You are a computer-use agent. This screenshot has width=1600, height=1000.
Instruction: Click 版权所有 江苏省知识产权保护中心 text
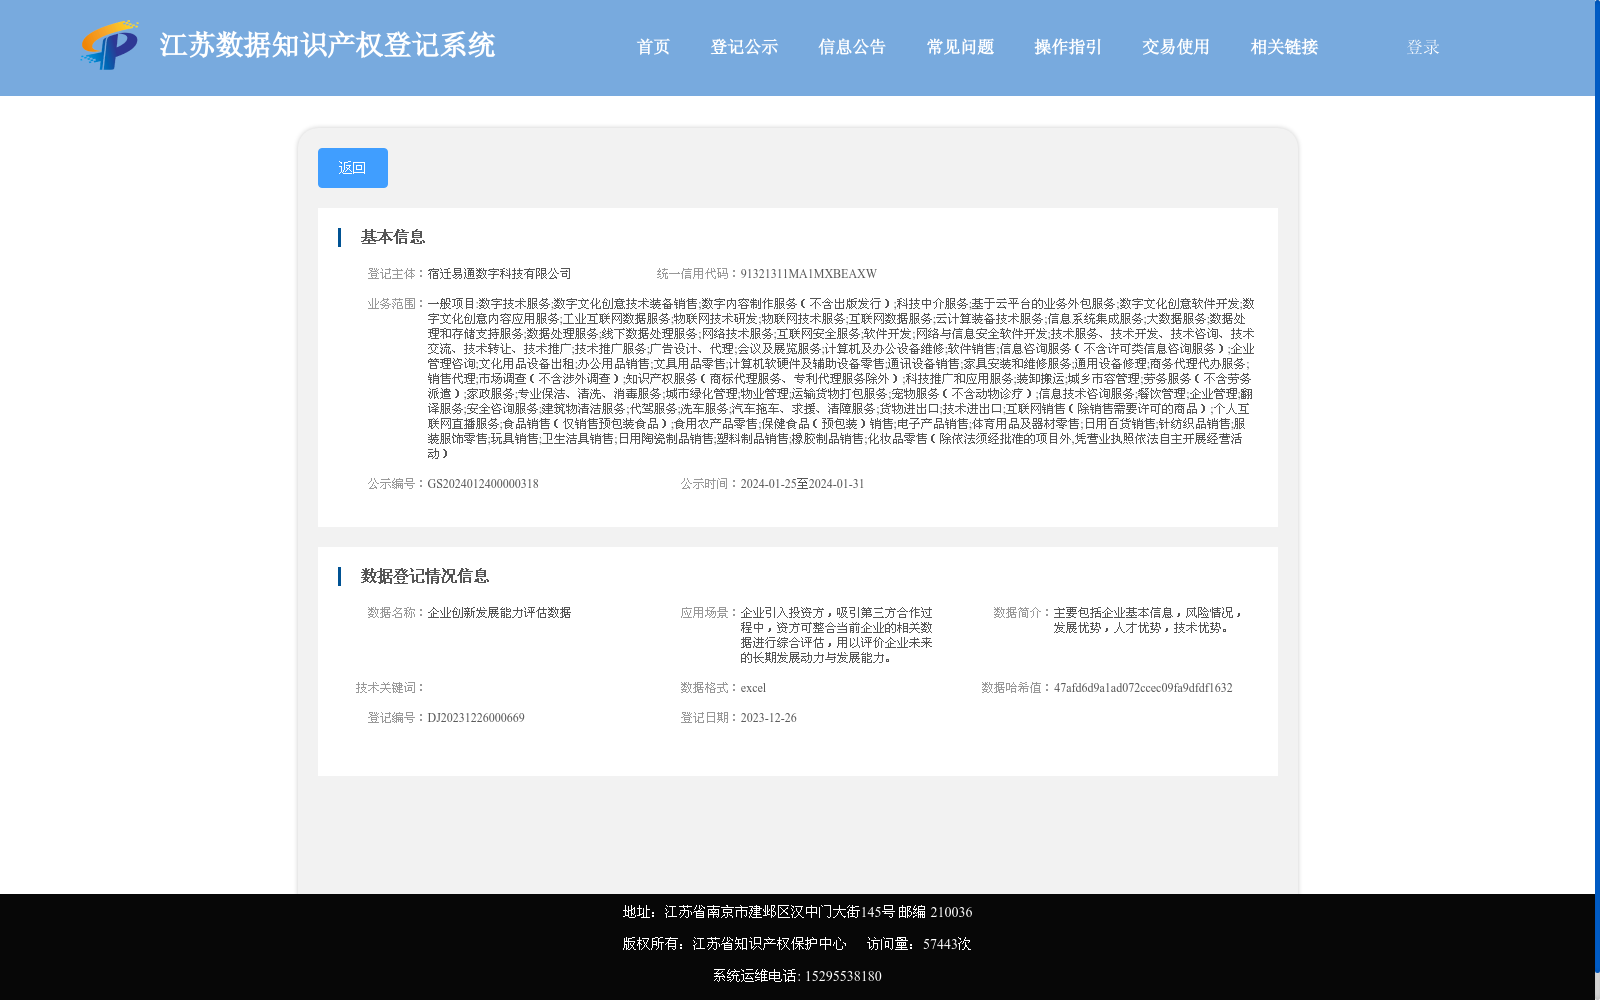click(734, 944)
